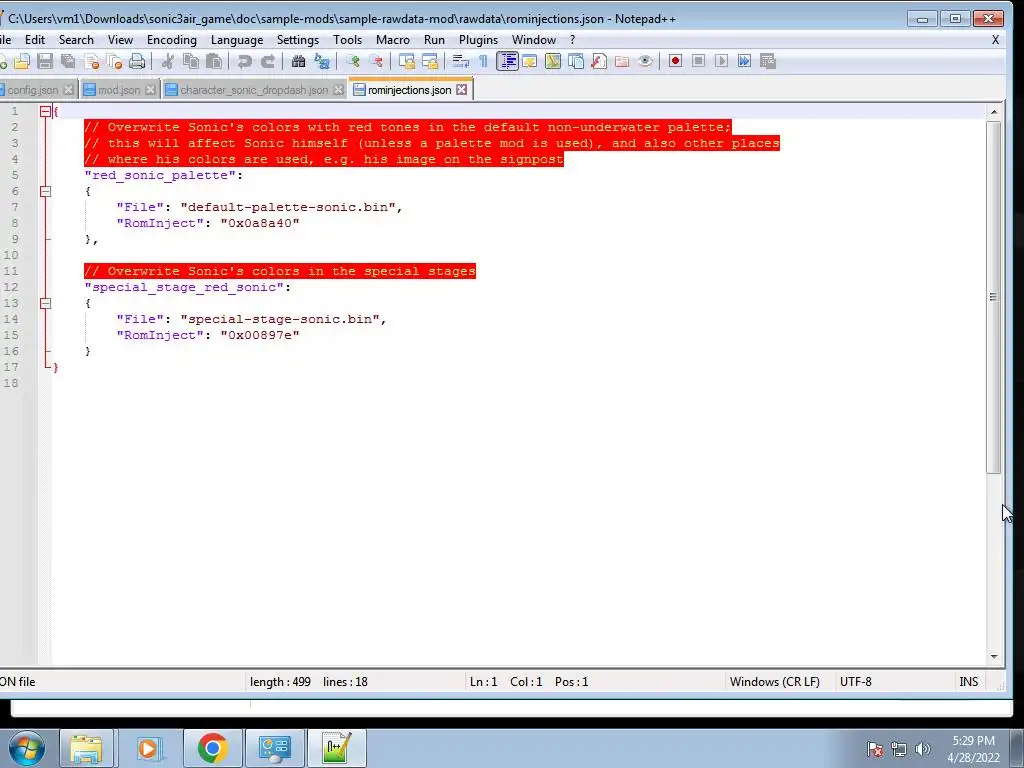Click the taskbar volume speaker icon
Screen dimensions: 1024x768
point(923,749)
